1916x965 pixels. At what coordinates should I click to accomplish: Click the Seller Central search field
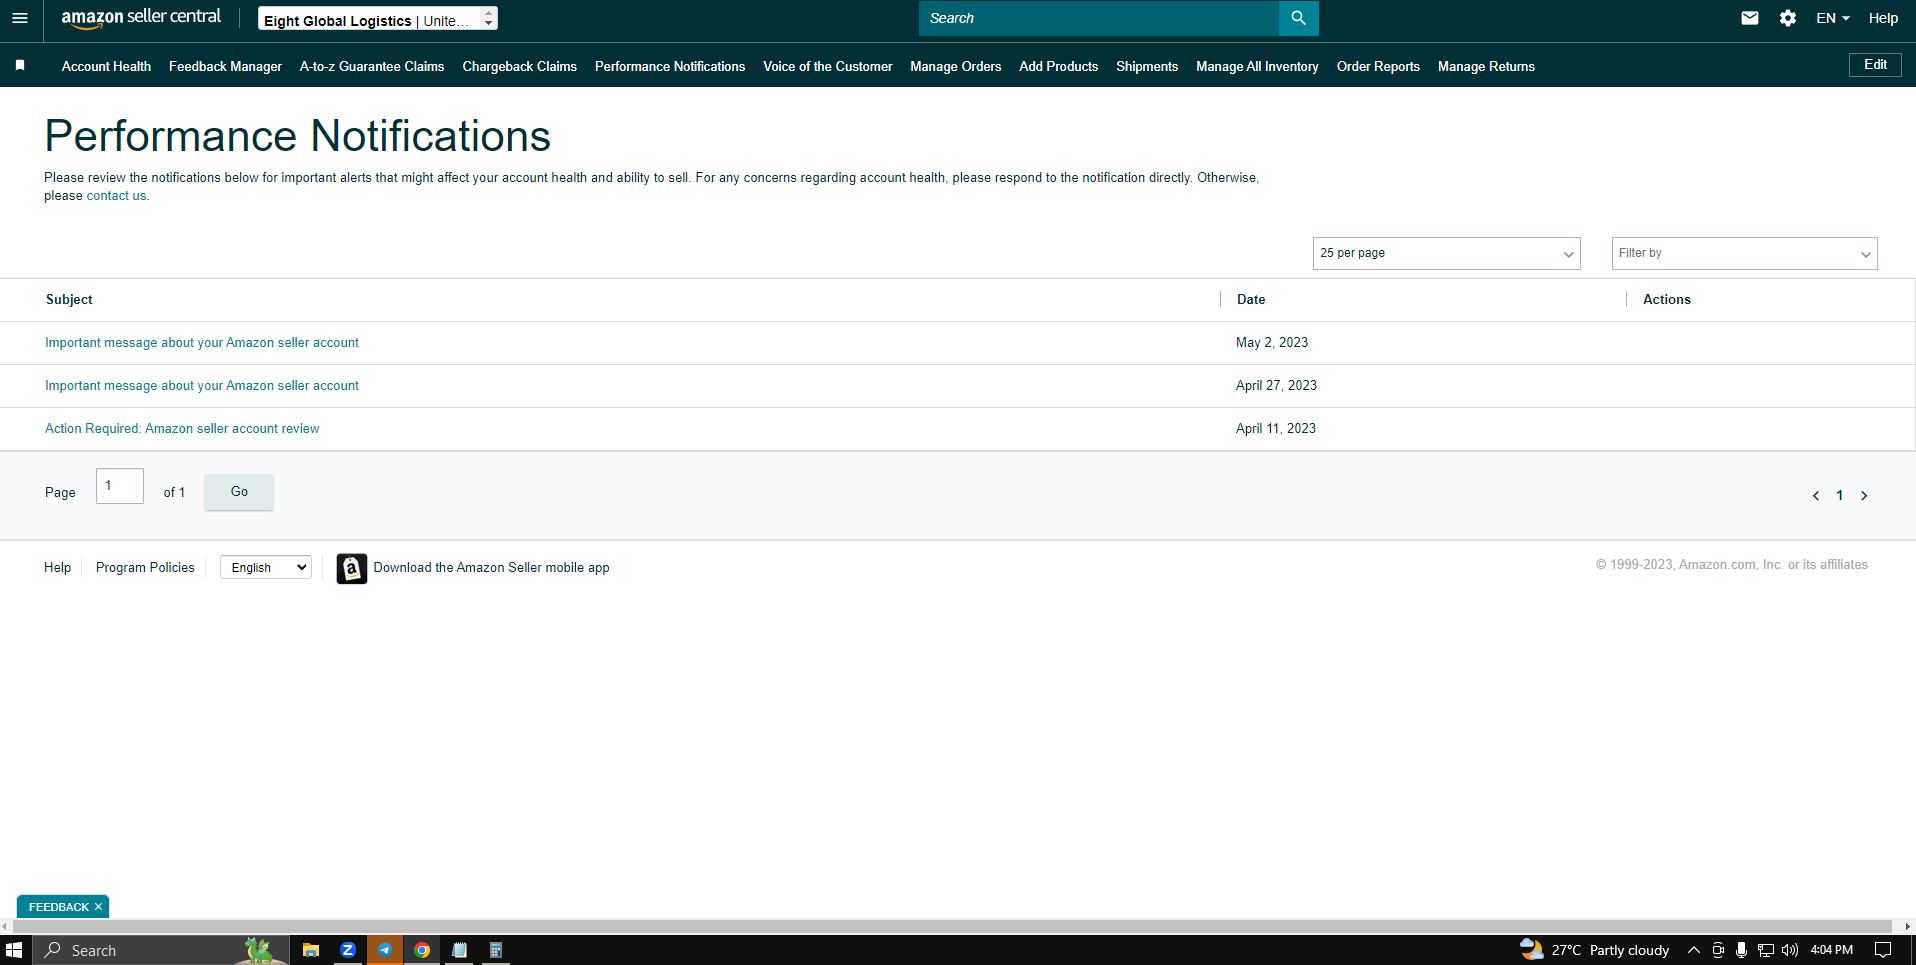coord(1098,18)
